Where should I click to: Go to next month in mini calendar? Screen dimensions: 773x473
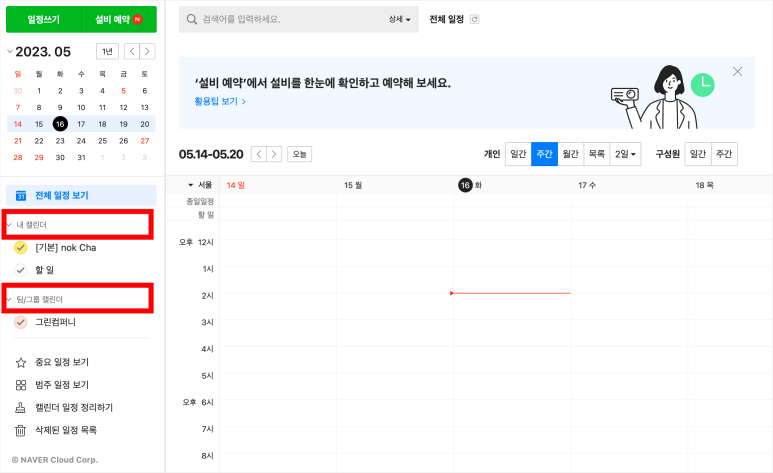147,51
